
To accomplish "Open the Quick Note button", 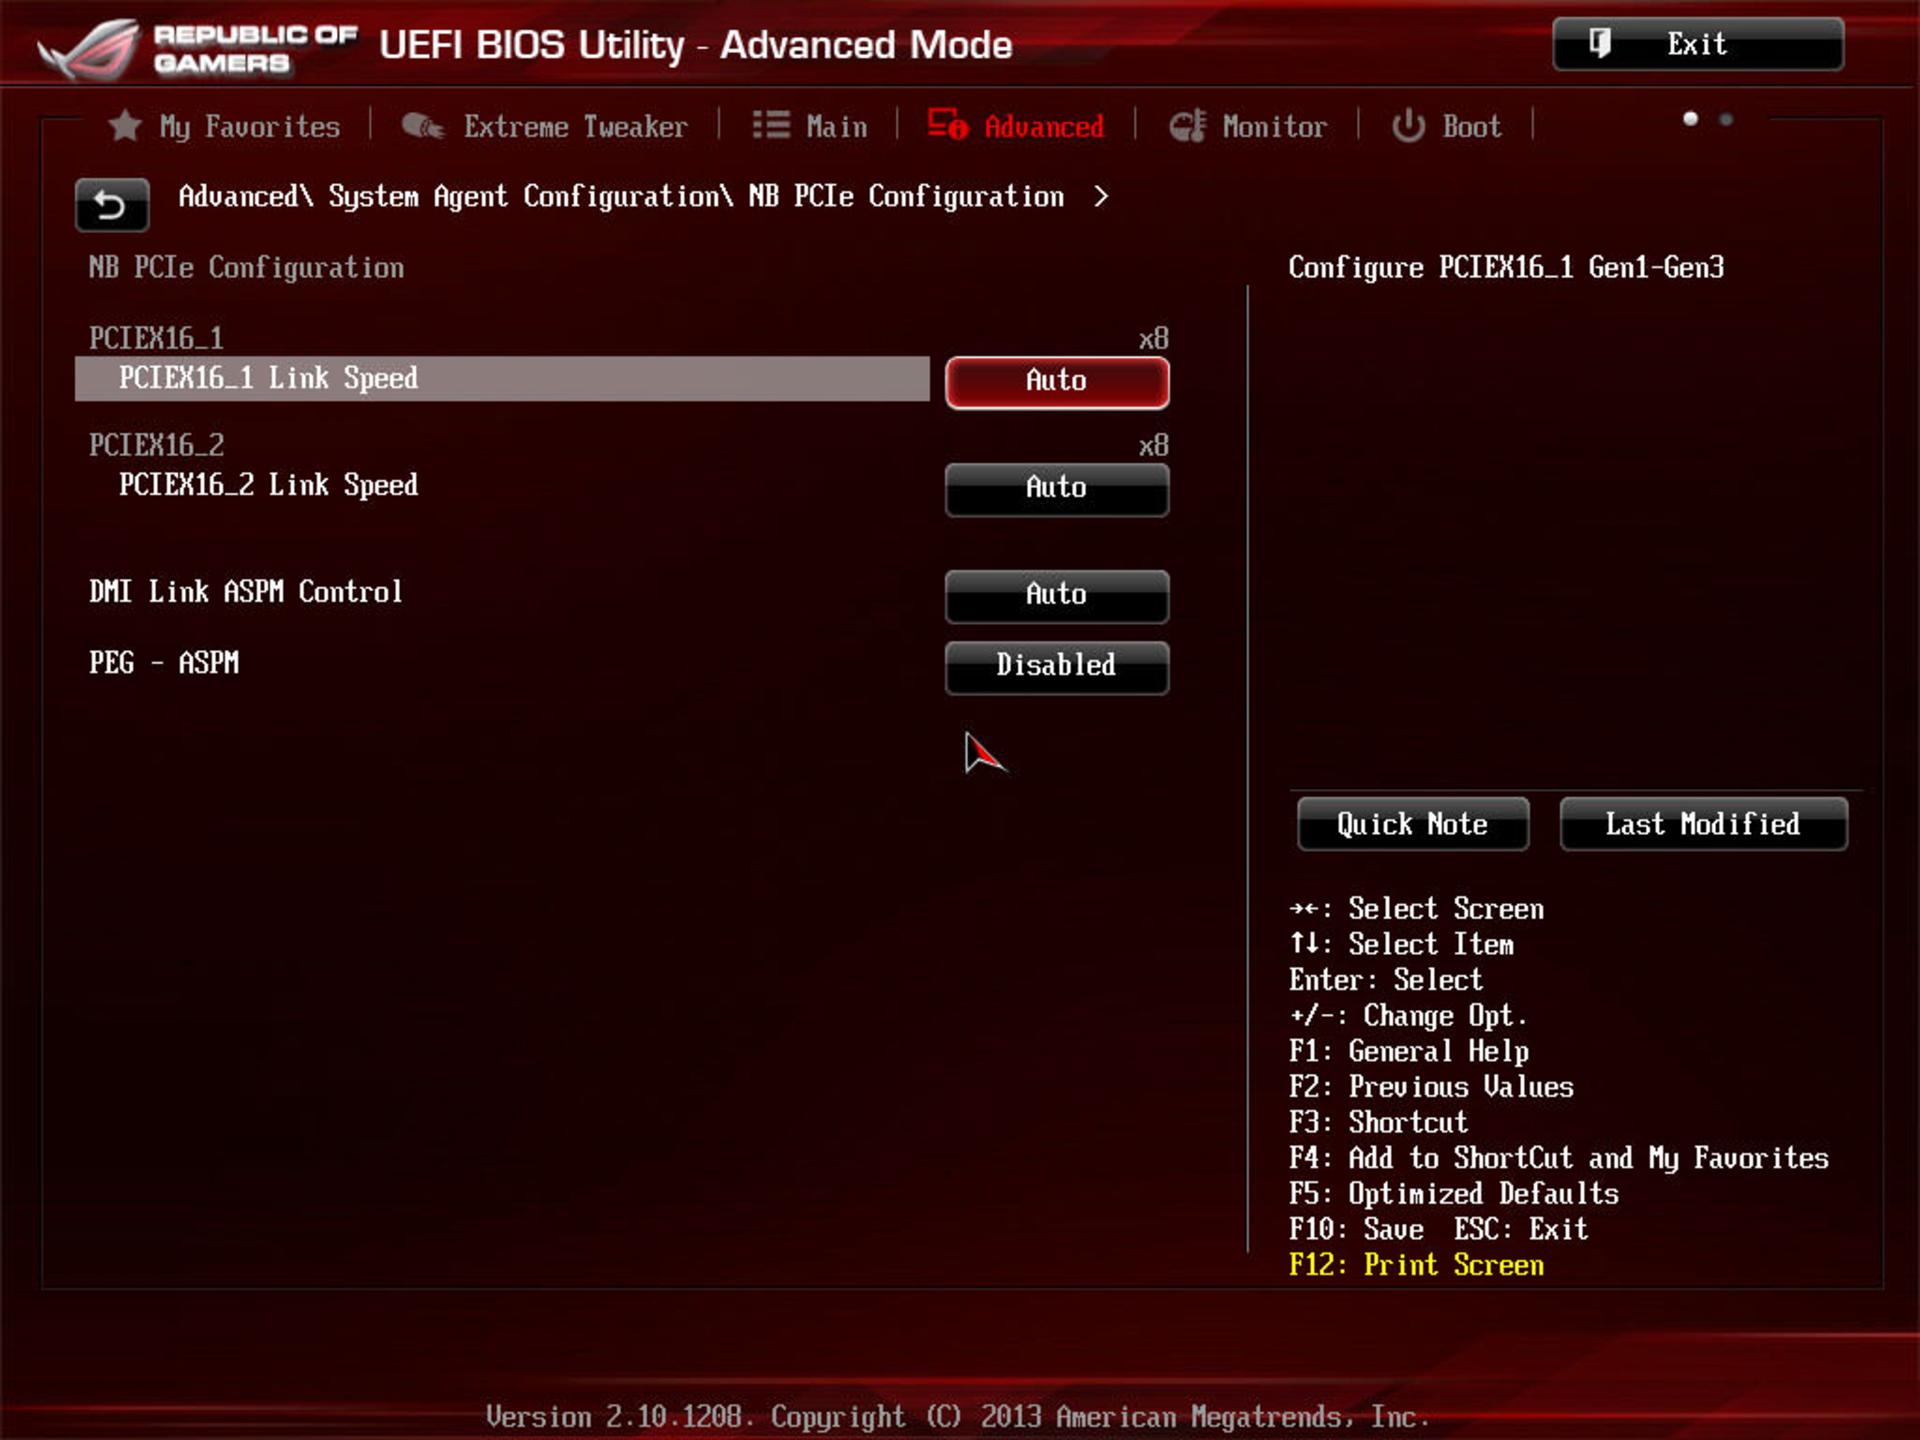I will [x=1413, y=824].
